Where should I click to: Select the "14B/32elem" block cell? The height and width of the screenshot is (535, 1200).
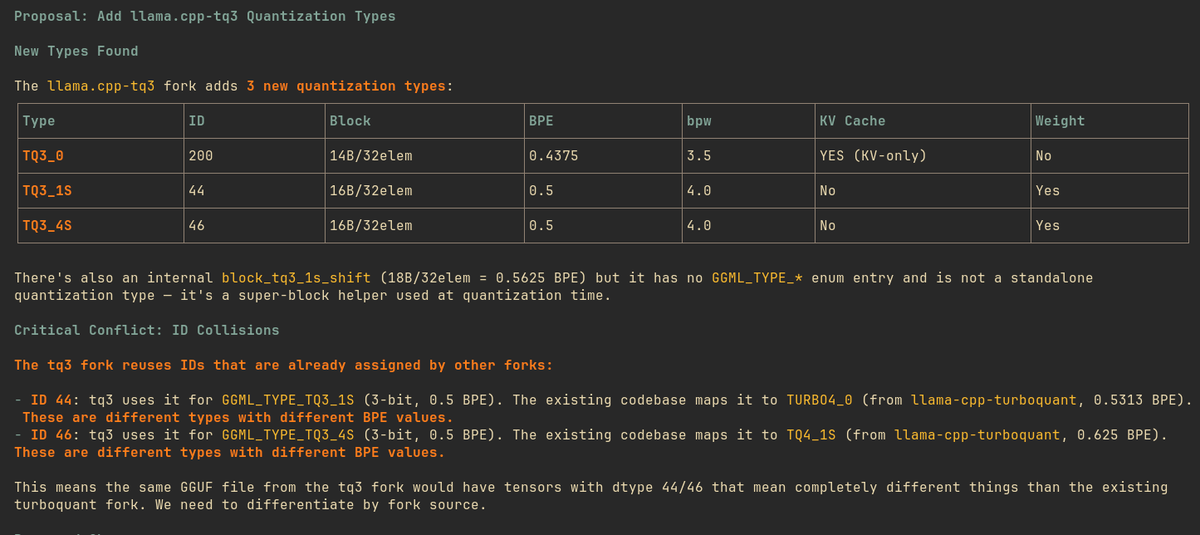(370, 156)
